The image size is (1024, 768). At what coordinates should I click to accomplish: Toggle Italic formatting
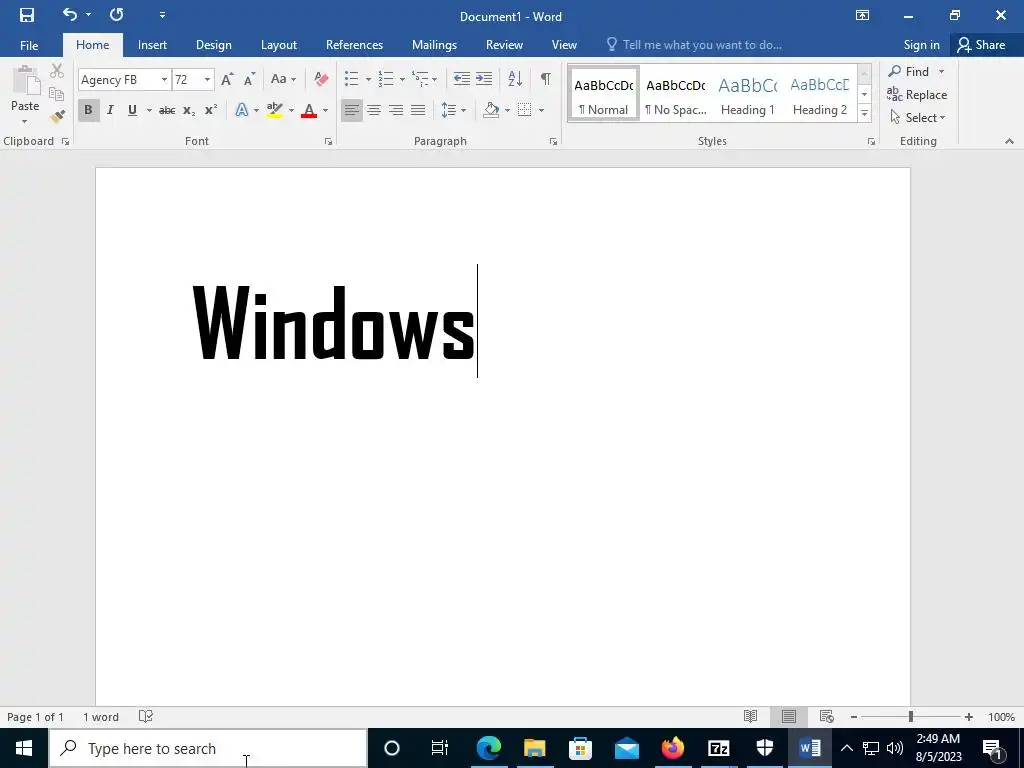110,110
